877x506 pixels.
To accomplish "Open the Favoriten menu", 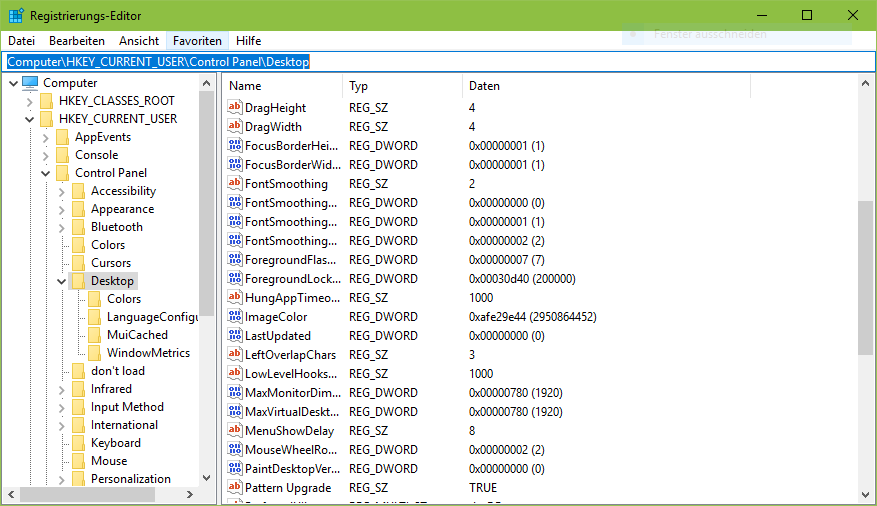I will point(197,41).
